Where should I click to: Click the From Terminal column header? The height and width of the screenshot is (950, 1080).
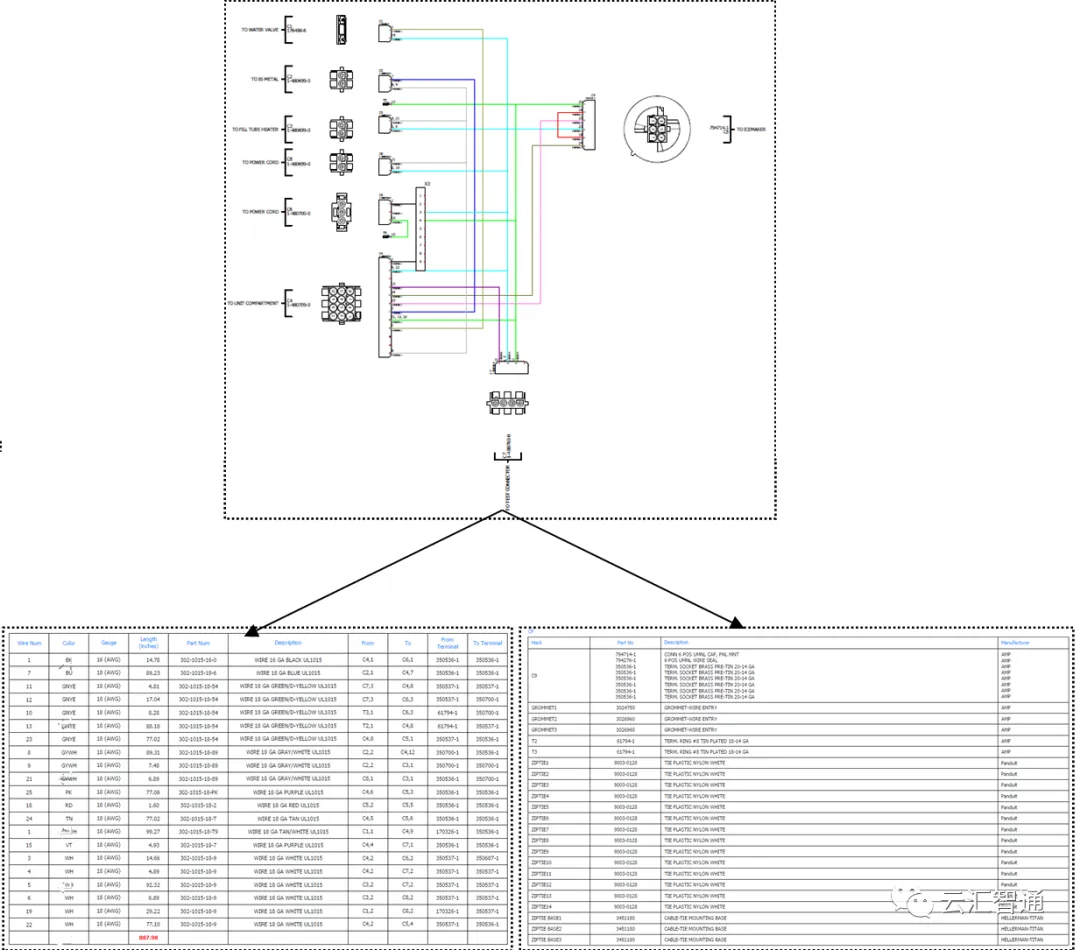click(x=448, y=643)
